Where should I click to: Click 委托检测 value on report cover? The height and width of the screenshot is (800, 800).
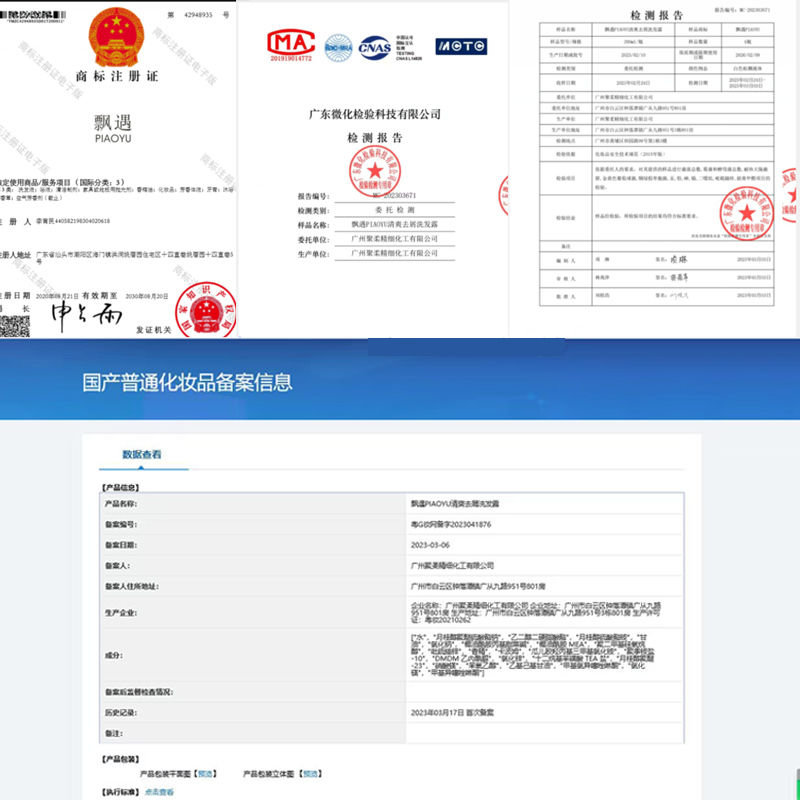coord(394,210)
